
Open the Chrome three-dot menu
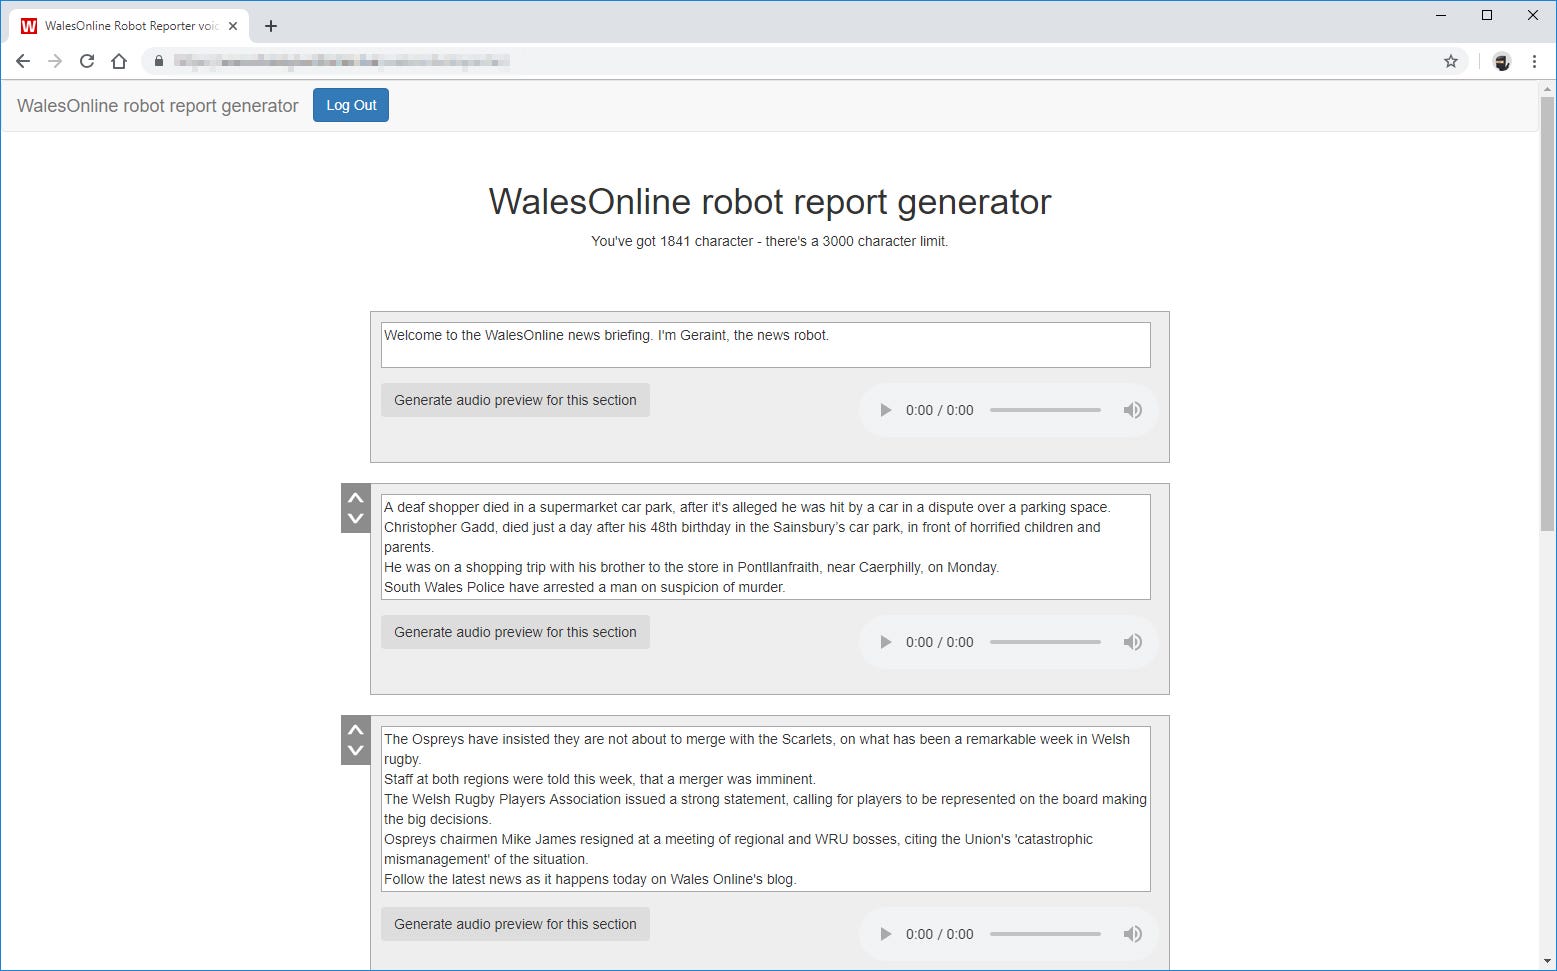(1534, 61)
